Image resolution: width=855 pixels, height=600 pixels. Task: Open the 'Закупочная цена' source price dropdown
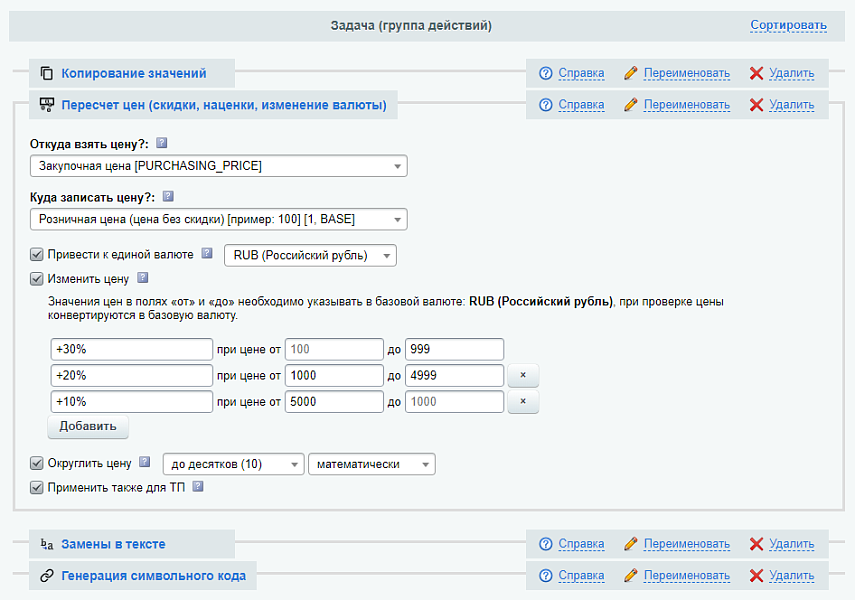218,166
